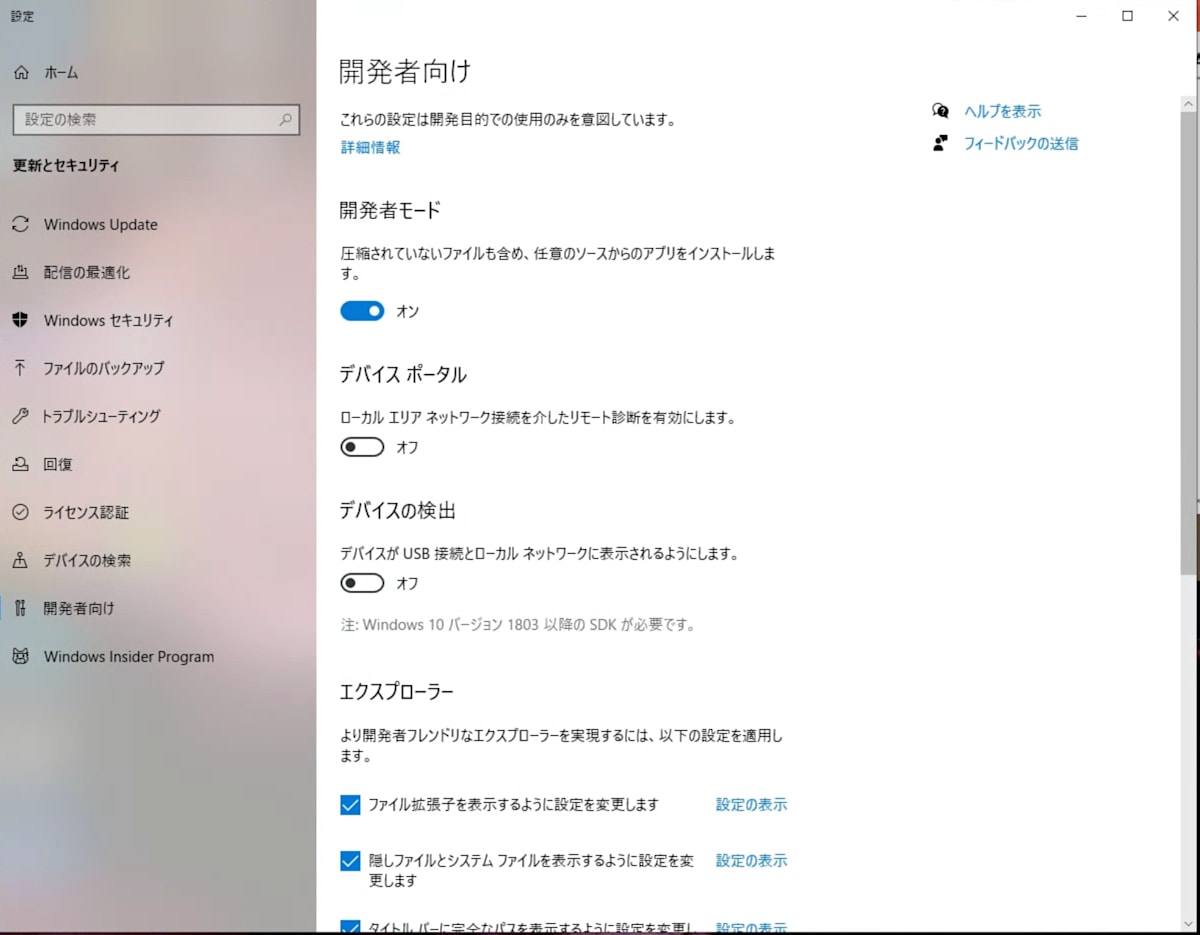Focus the 設定の検索 search field
The width and height of the screenshot is (1200, 935).
pos(156,119)
